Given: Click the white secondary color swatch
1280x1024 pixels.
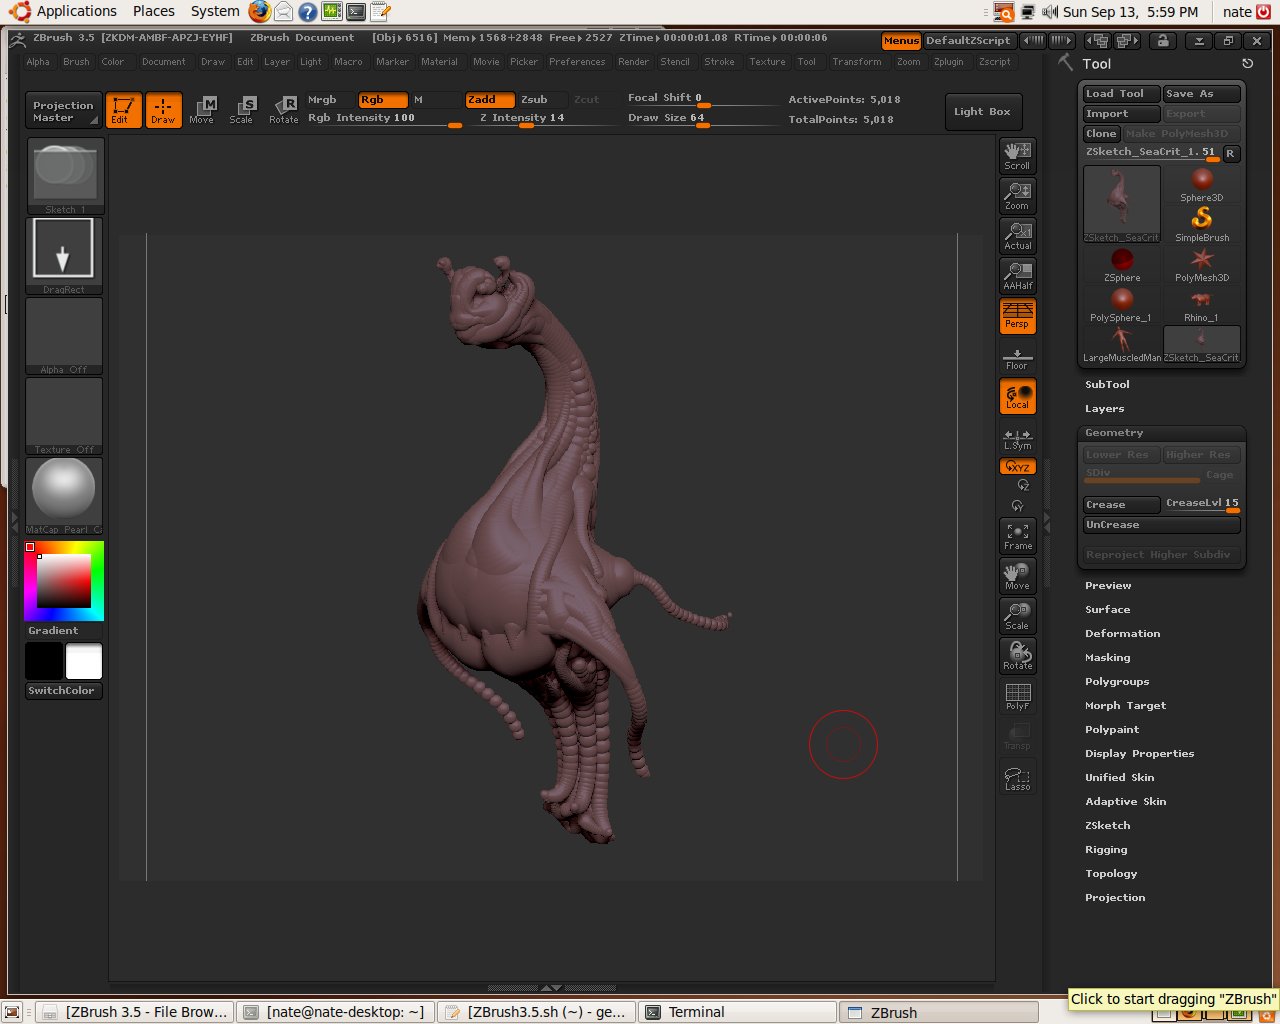Looking at the screenshot, I should pos(84,662).
